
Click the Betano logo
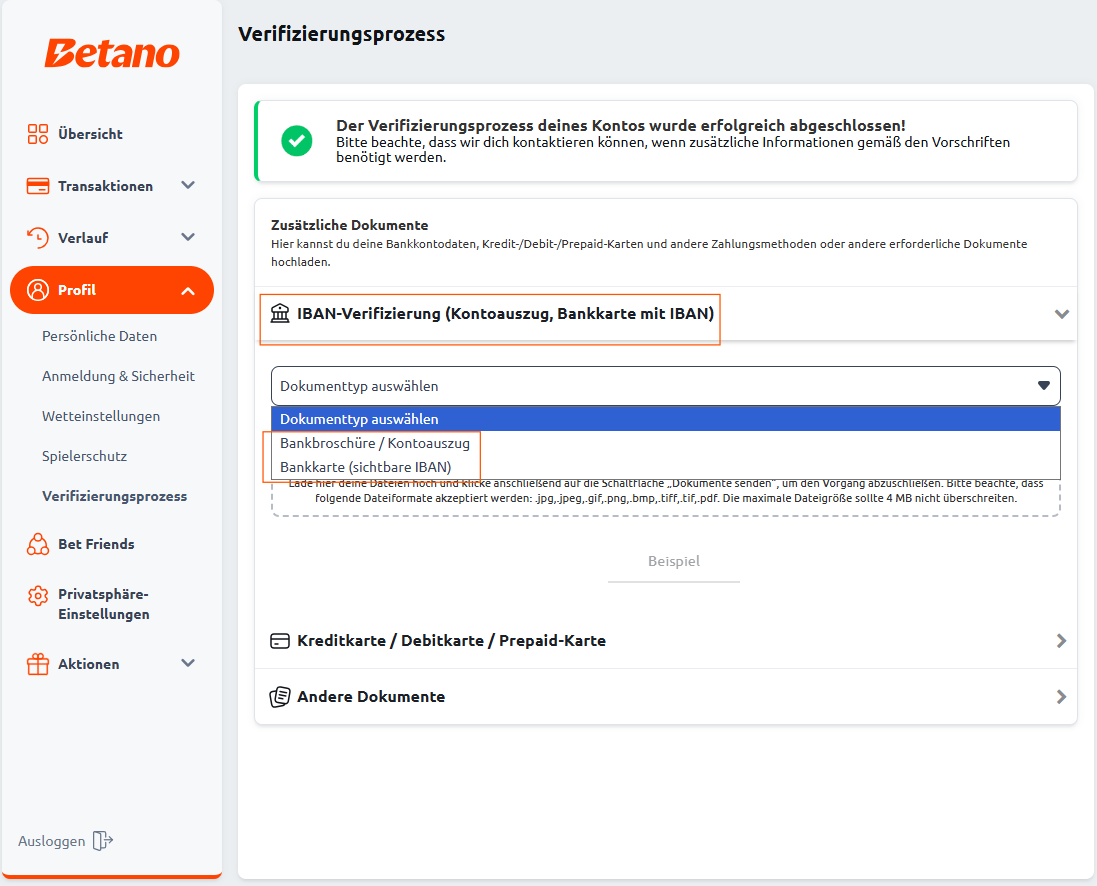[x=112, y=53]
